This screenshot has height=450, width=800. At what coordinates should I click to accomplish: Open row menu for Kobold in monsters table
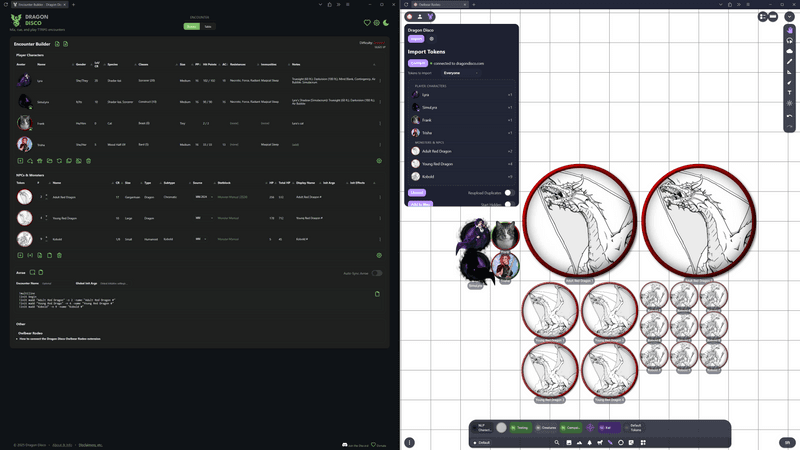coord(380,239)
